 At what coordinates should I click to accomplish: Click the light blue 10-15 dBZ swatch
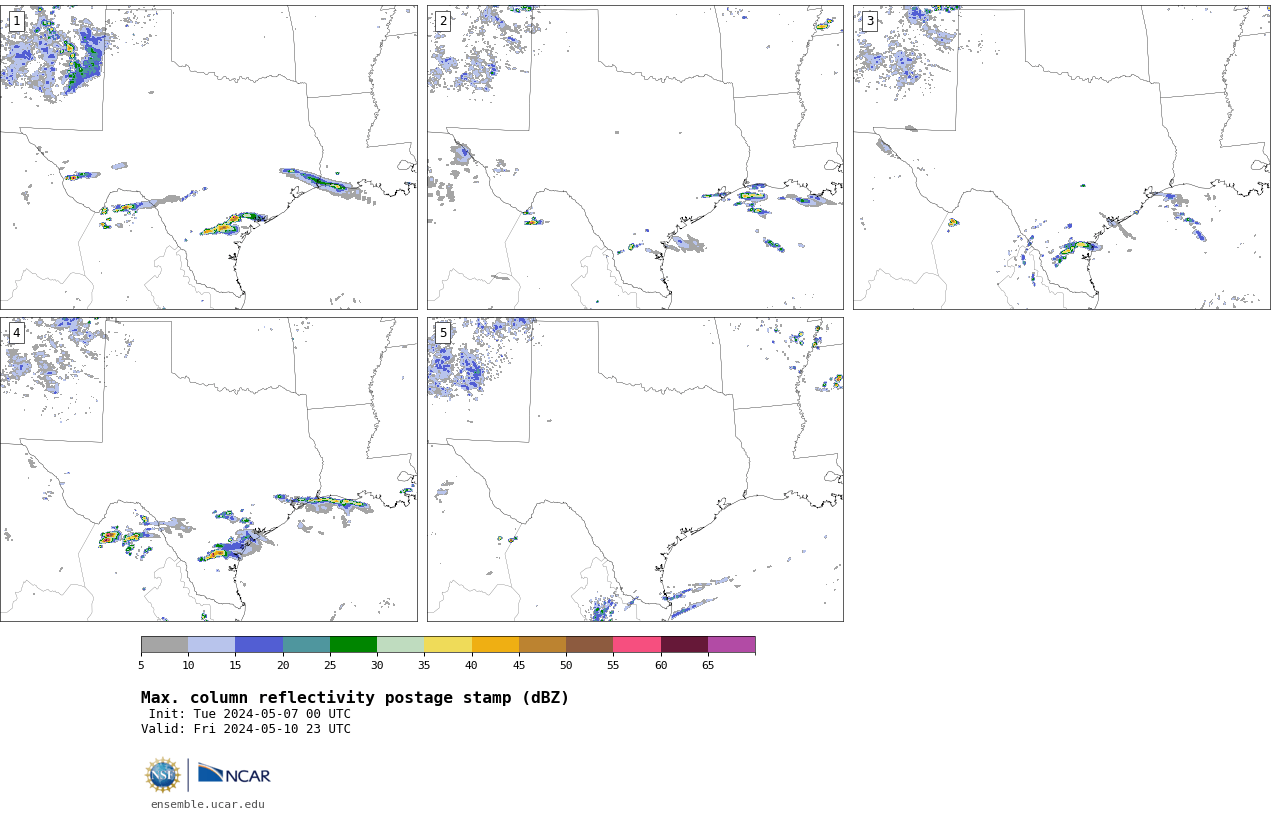pyautogui.click(x=212, y=644)
